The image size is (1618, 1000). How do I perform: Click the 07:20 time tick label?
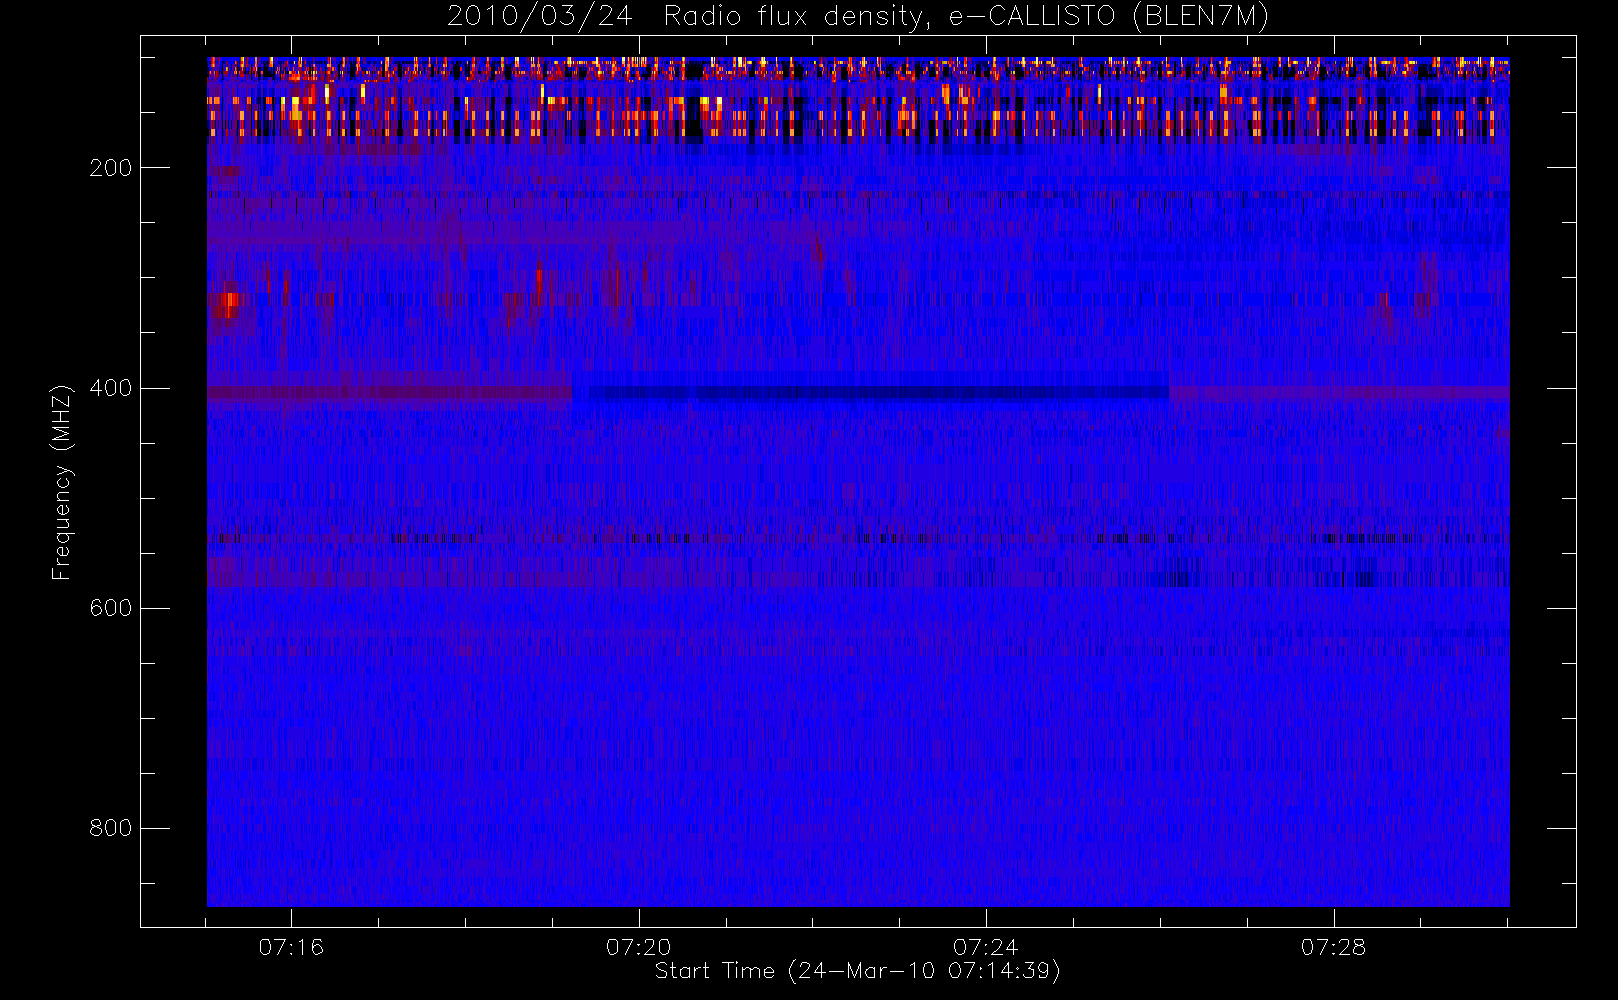point(639,947)
